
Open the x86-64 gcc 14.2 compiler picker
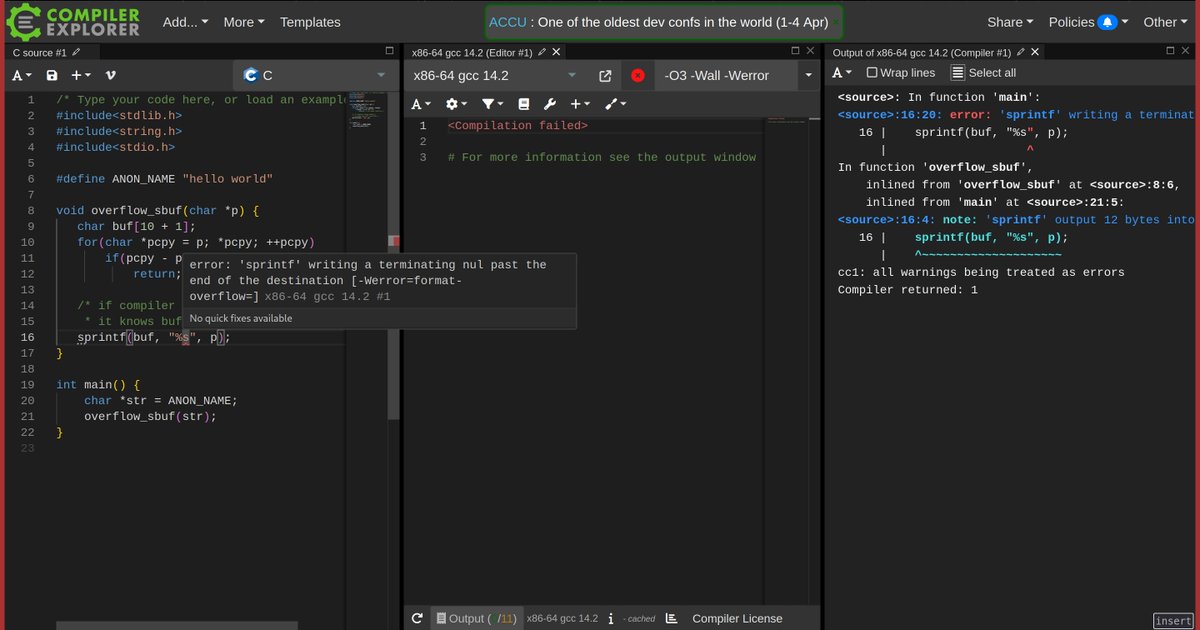point(494,75)
